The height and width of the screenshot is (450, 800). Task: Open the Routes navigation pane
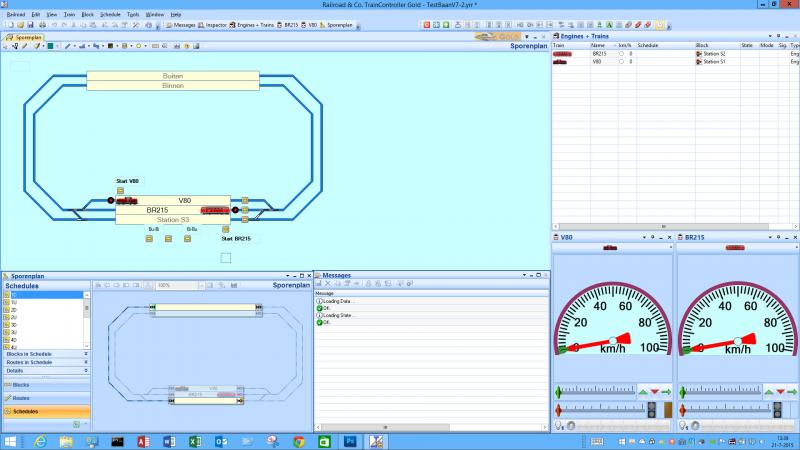tap(46, 398)
